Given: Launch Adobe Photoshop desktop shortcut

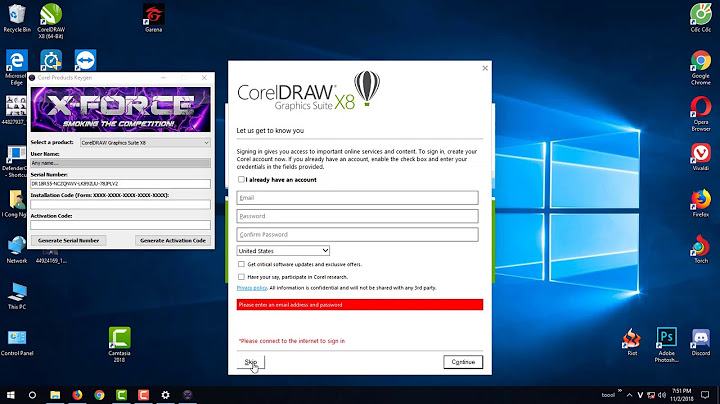Looking at the screenshot, I should point(667,345).
